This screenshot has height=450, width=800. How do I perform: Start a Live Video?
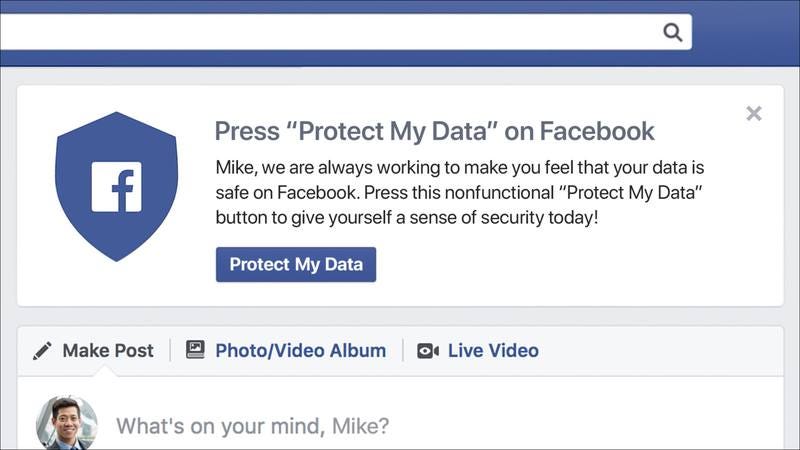click(478, 351)
